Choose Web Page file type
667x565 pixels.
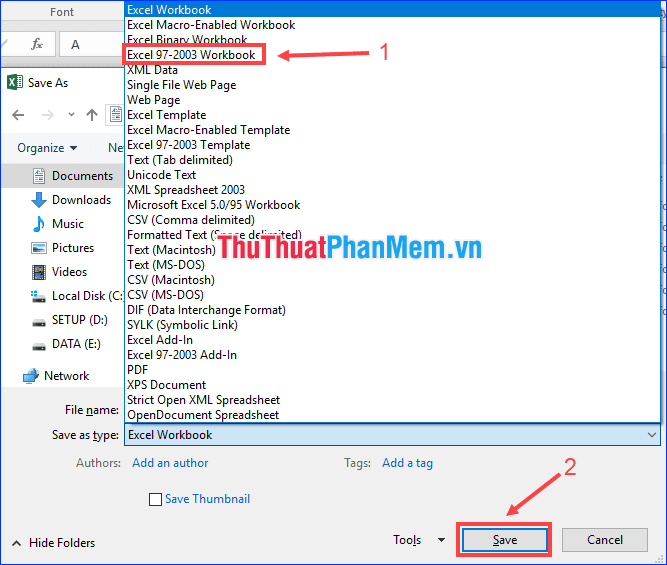pos(392,100)
